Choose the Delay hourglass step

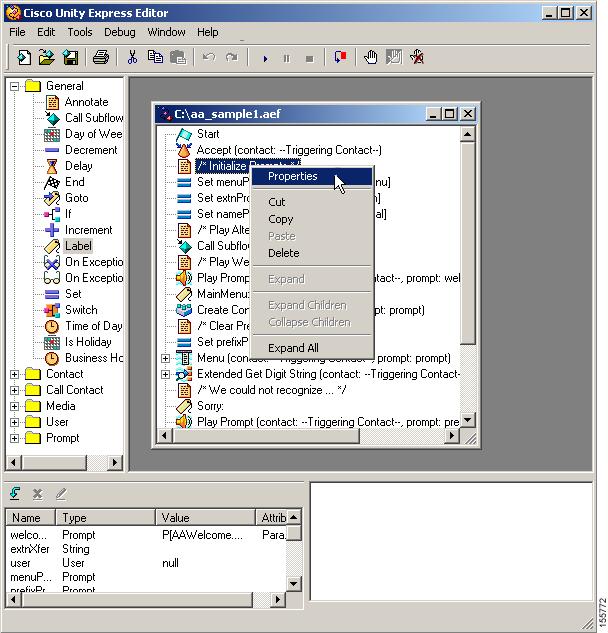tap(79, 166)
